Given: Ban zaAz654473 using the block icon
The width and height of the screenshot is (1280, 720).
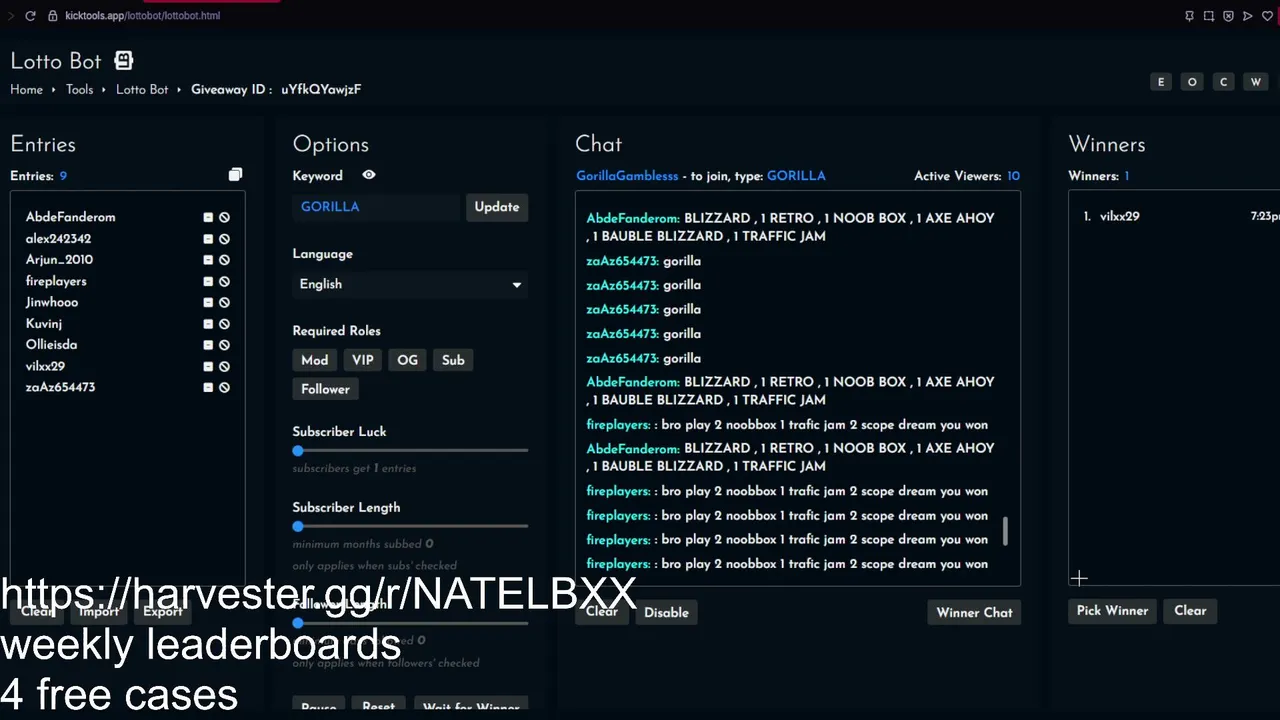Looking at the screenshot, I should [x=224, y=387].
